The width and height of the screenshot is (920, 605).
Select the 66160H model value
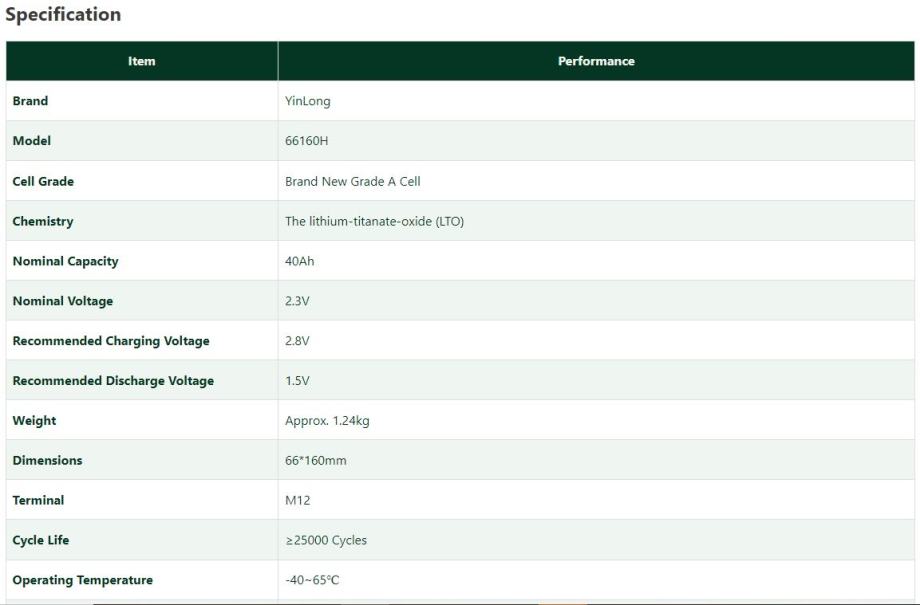[x=306, y=141]
